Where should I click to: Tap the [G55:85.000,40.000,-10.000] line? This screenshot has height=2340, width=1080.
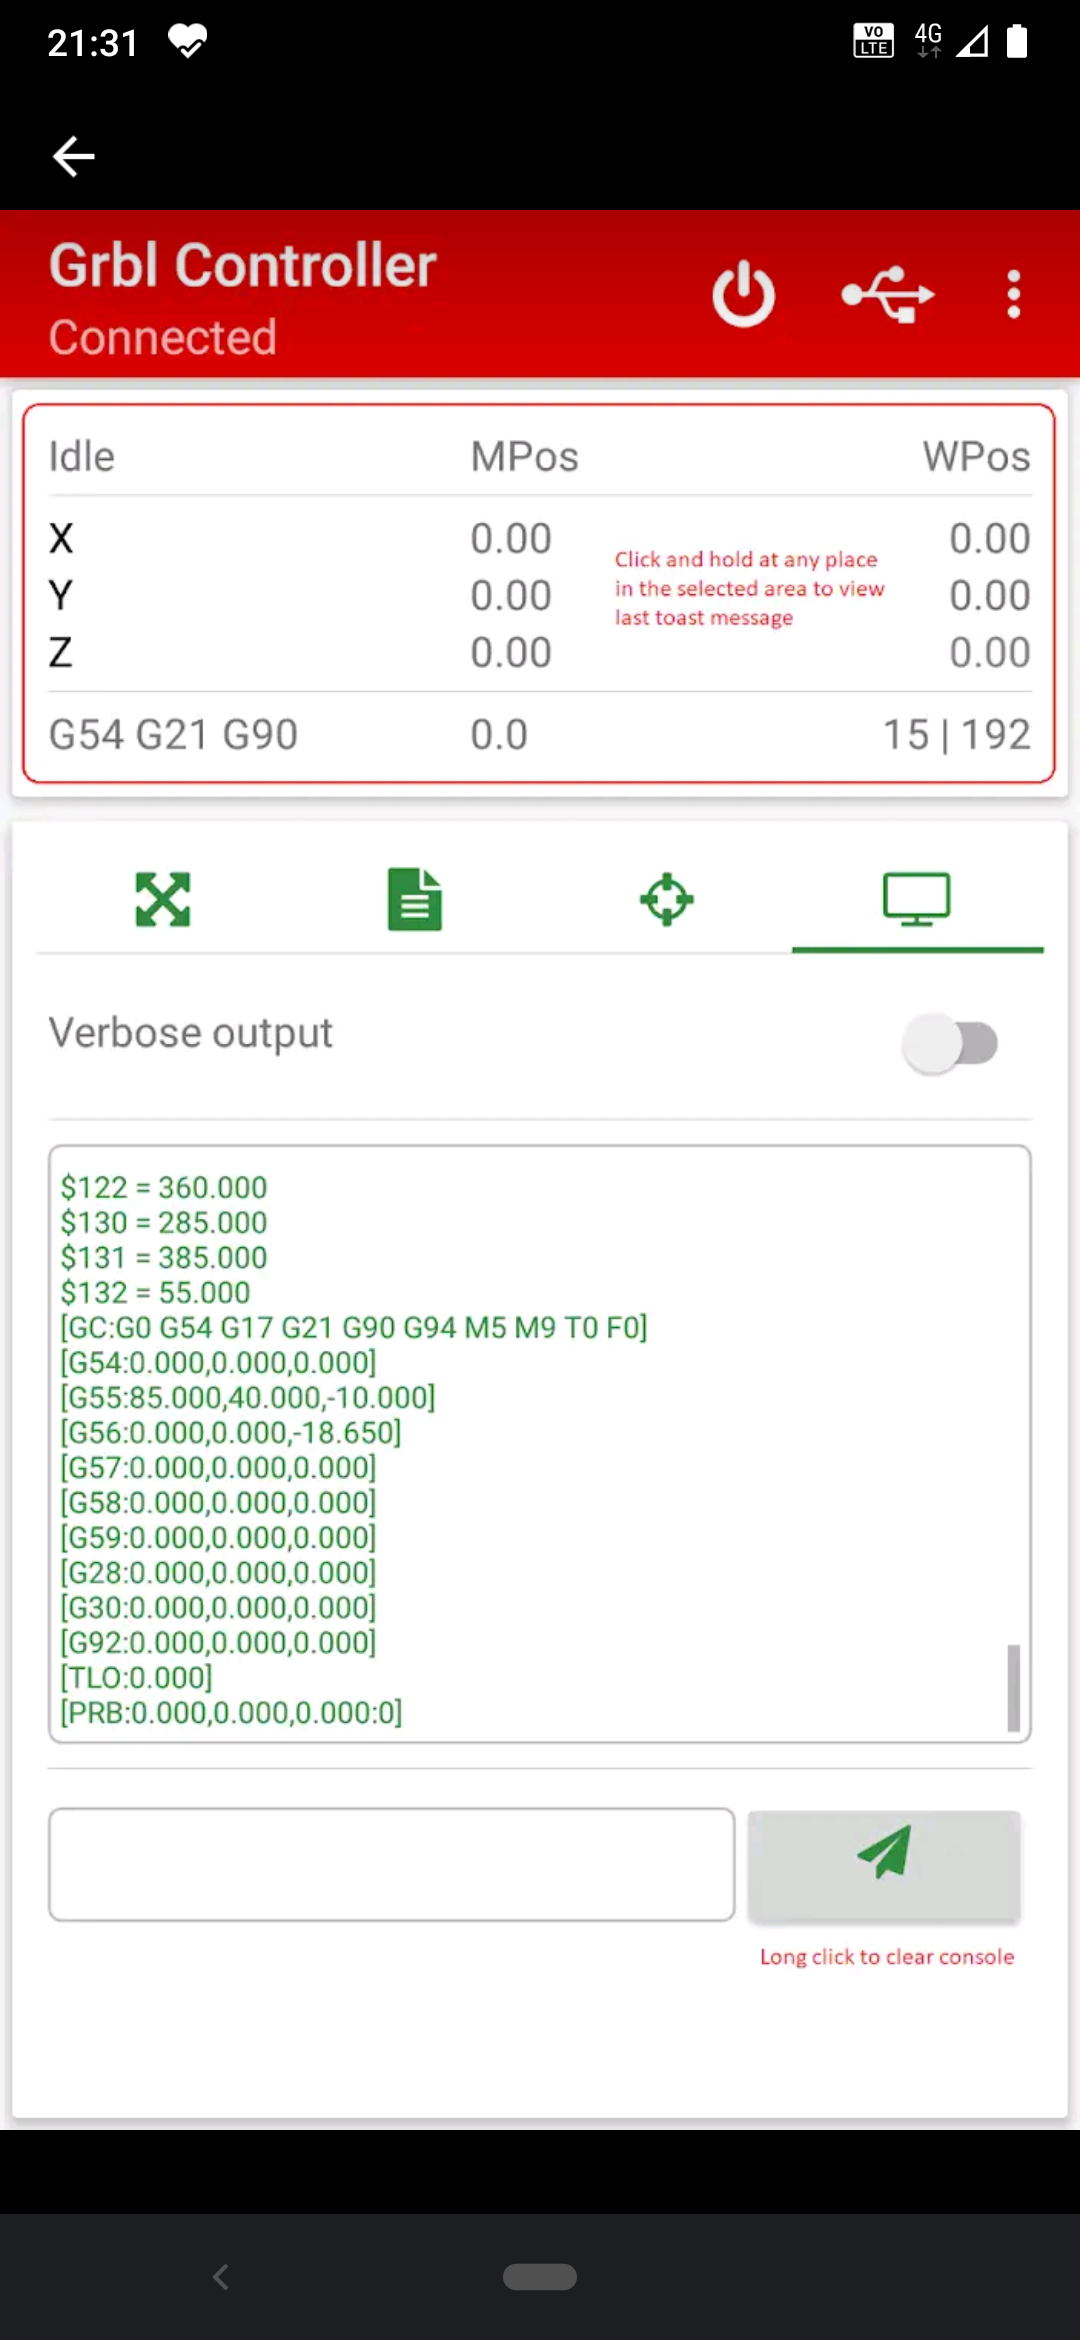(x=248, y=1397)
